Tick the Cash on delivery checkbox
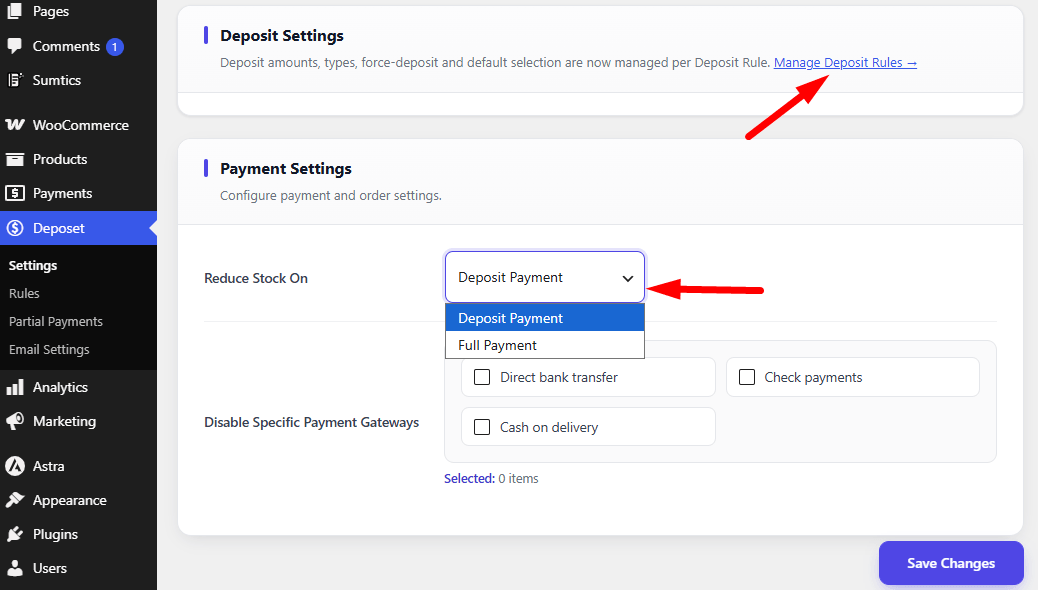 (482, 427)
